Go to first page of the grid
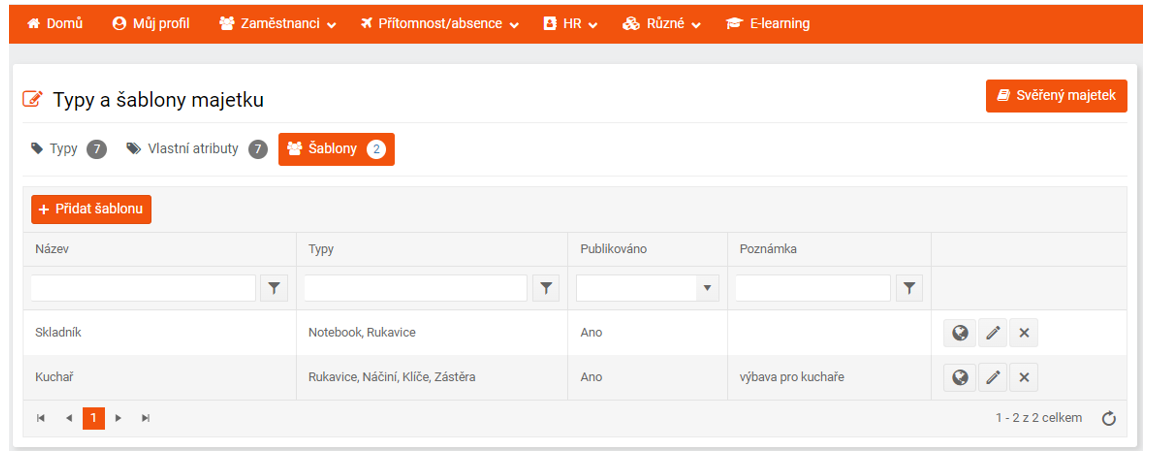 tap(41, 418)
